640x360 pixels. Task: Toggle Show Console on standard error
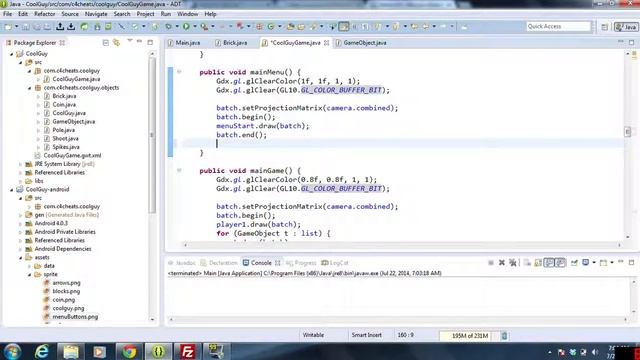(x=560, y=262)
